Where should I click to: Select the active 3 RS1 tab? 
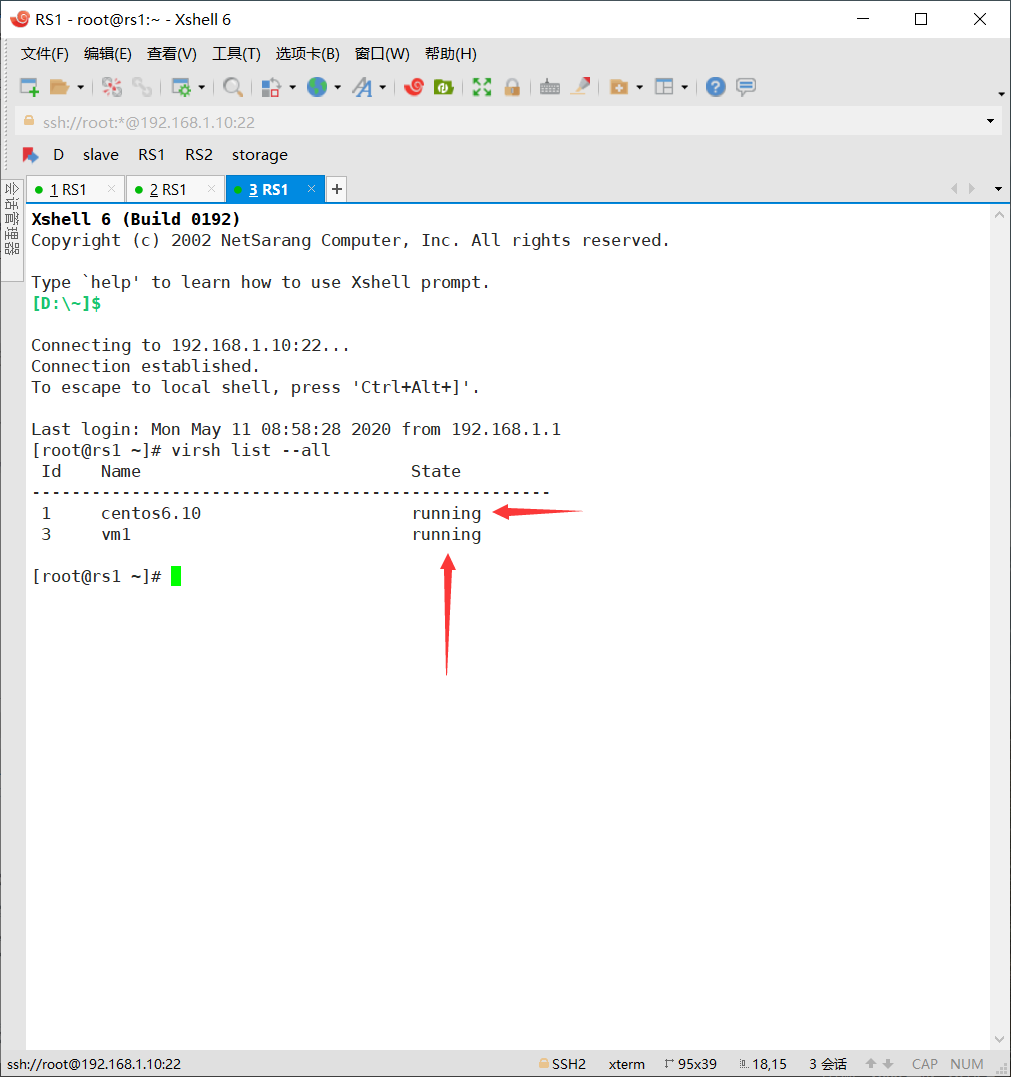pyautogui.click(x=269, y=190)
